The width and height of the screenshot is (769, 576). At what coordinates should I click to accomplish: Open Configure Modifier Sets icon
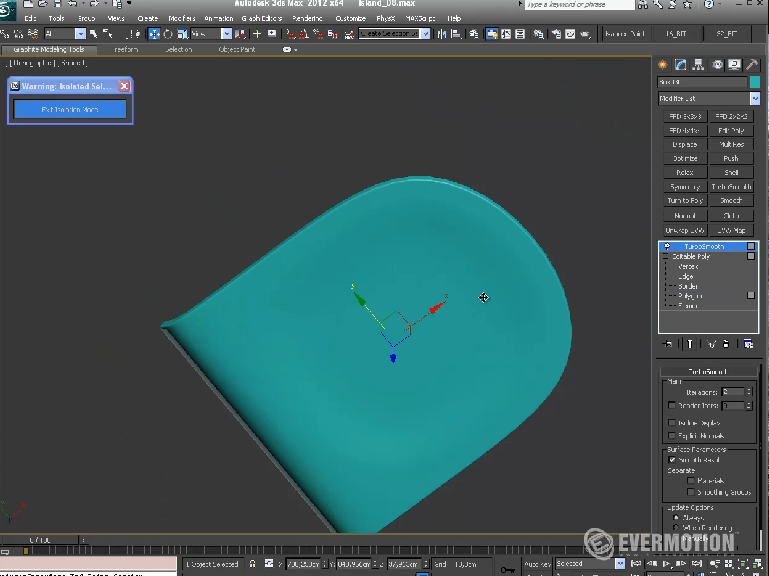pyautogui.click(x=748, y=344)
